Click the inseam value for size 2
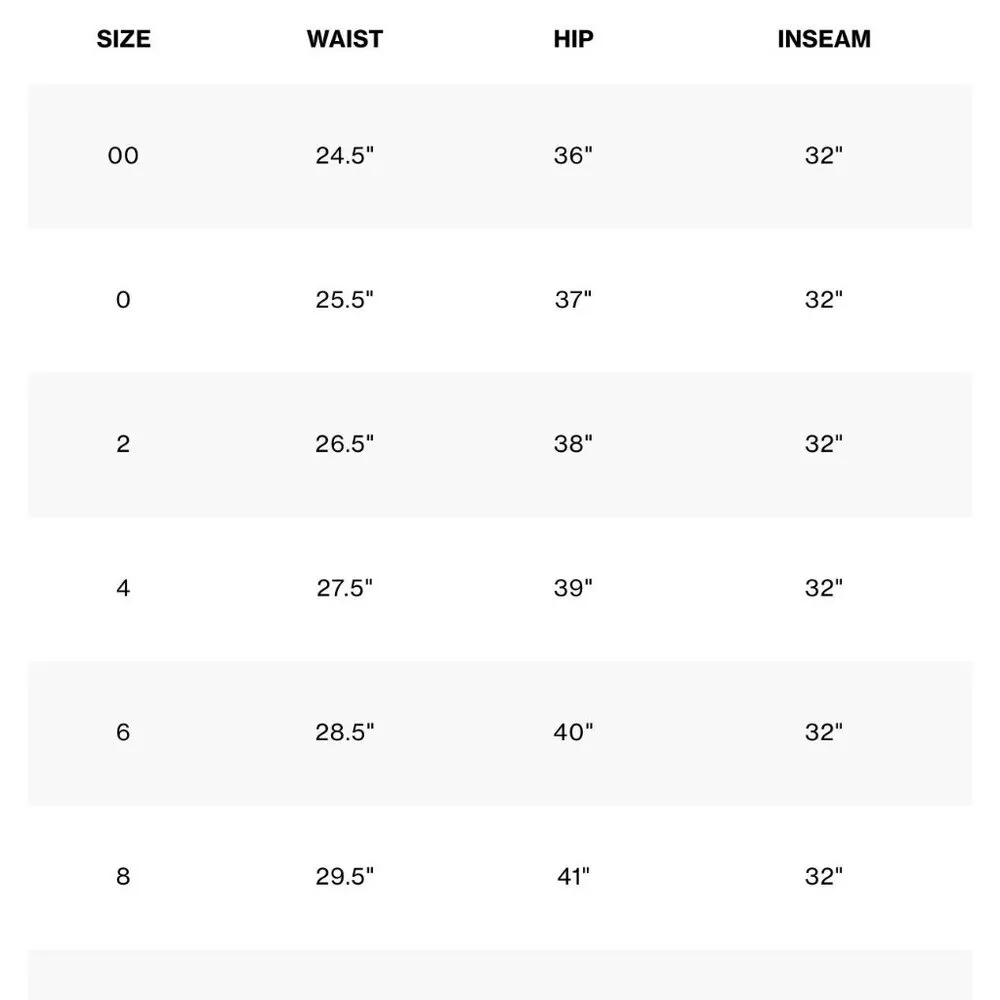Screen dimensions: 1000x1000 pyautogui.click(x=824, y=444)
